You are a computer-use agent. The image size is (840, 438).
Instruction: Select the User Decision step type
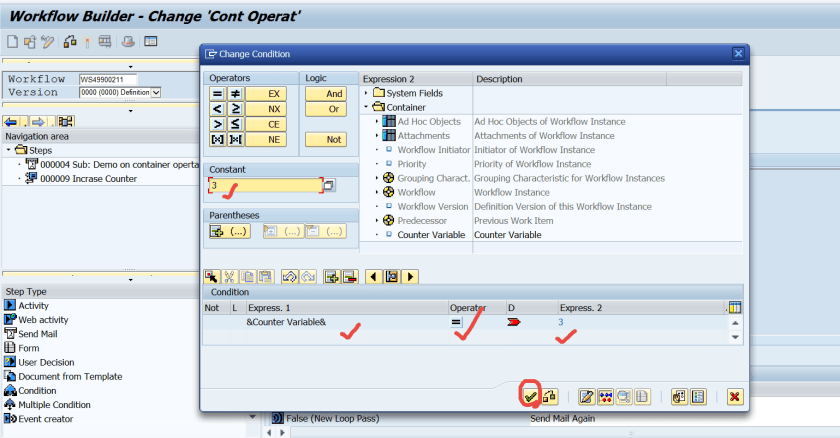[46, 362]
